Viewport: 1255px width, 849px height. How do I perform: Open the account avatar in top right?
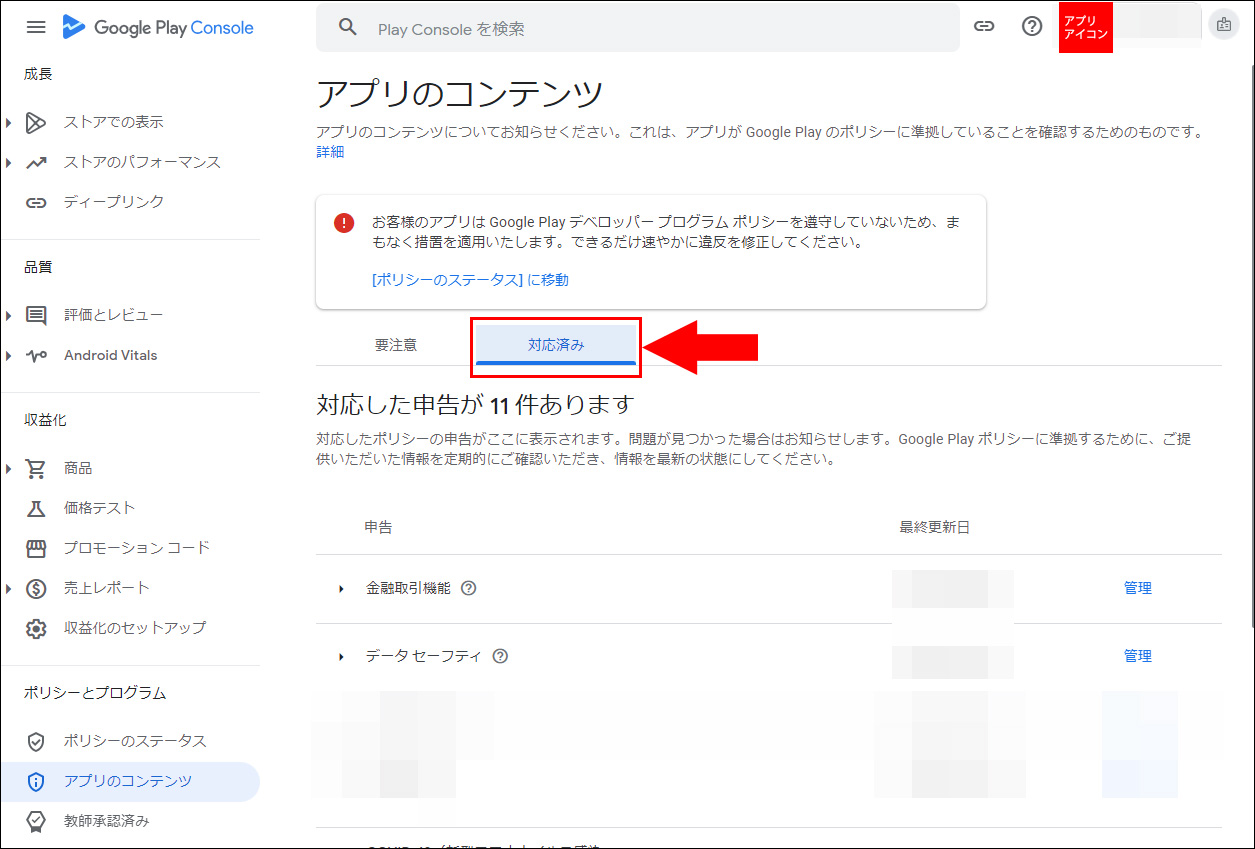1224,26
